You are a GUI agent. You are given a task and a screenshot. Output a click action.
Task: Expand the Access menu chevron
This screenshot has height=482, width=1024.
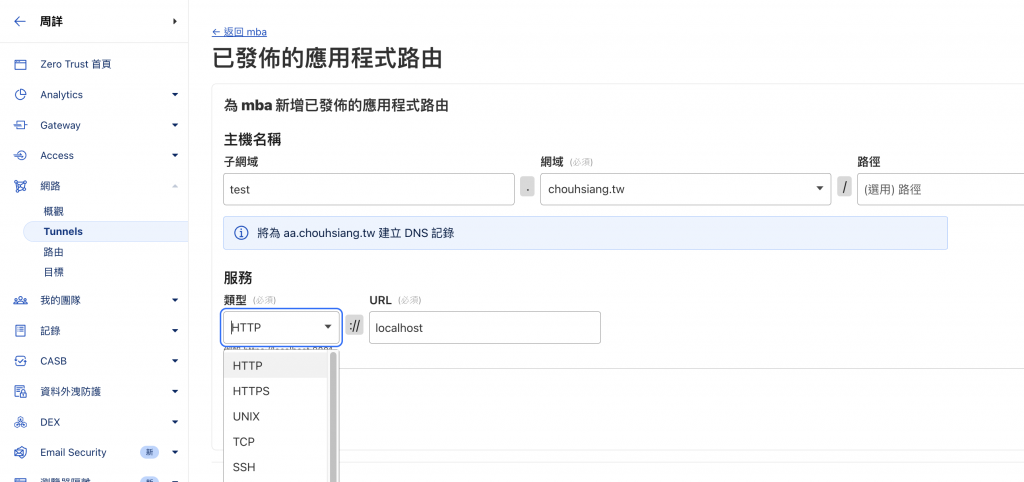[175, 155]
